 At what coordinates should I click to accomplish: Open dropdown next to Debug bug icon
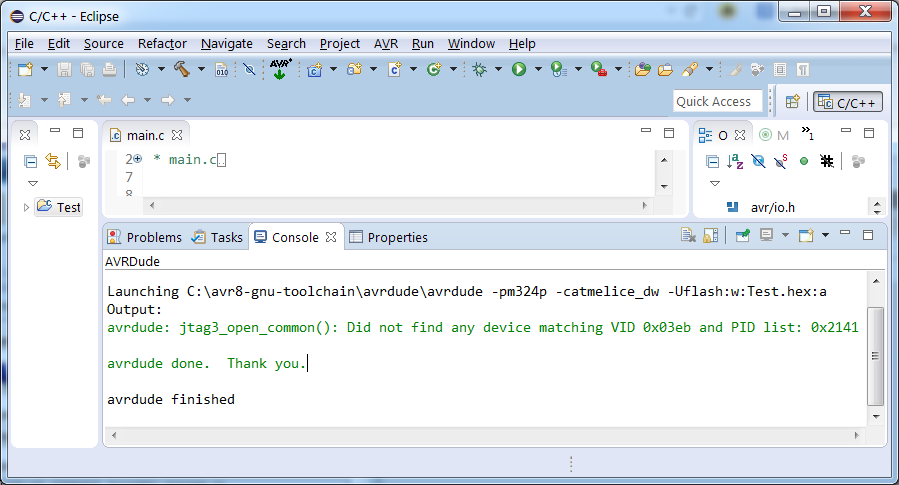[498, 69]
